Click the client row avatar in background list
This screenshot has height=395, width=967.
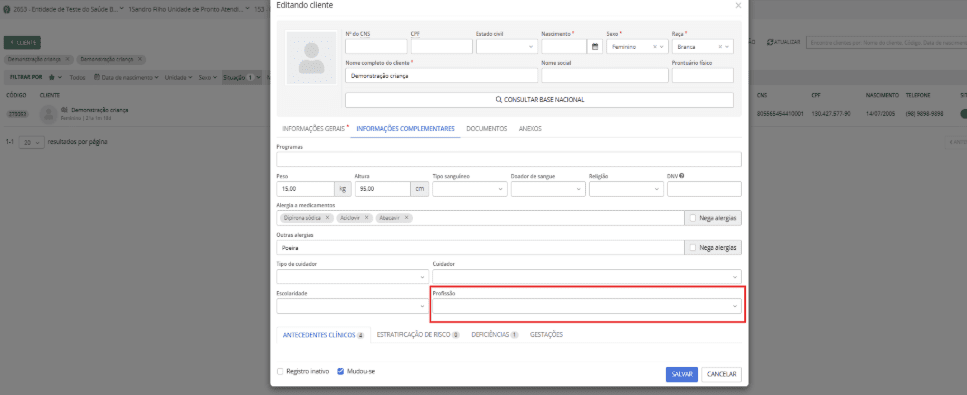(x=48, y=114)
